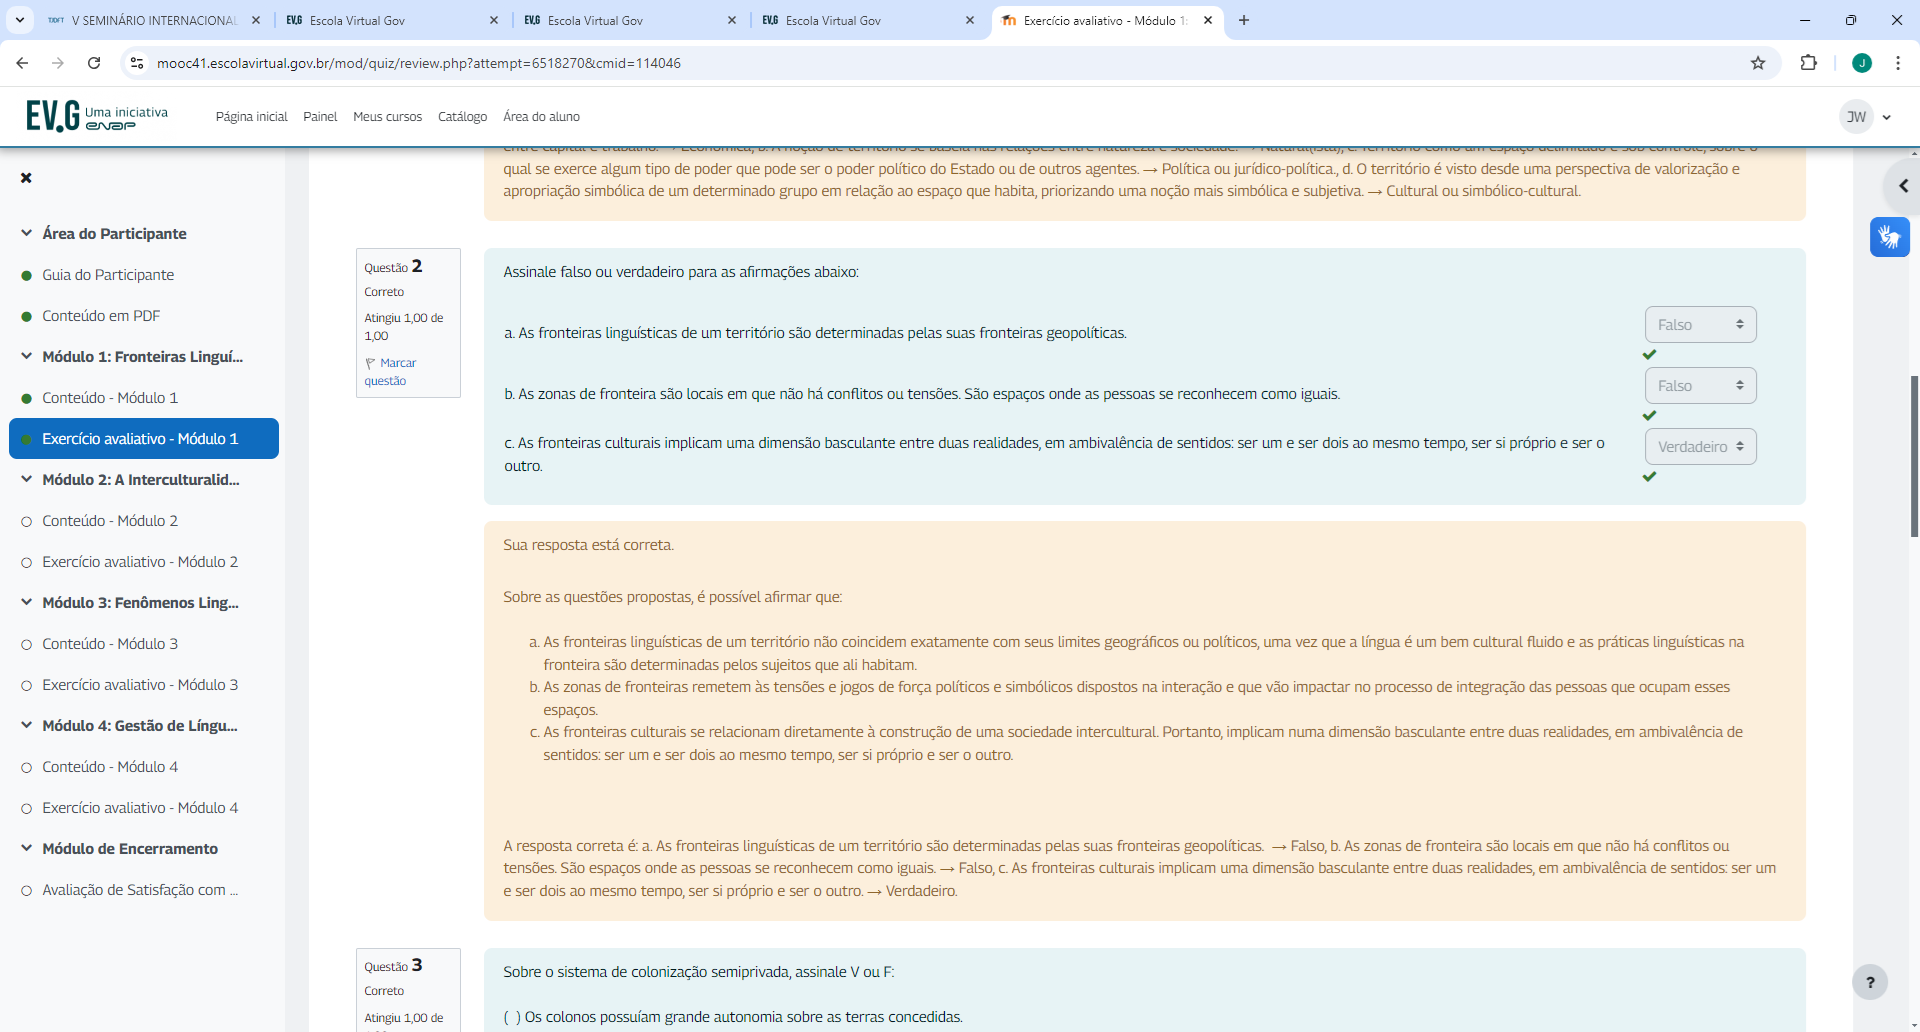1920x1032 pixels.
Task: Click the bookmark star in address bar
Action: point(1758,63)
